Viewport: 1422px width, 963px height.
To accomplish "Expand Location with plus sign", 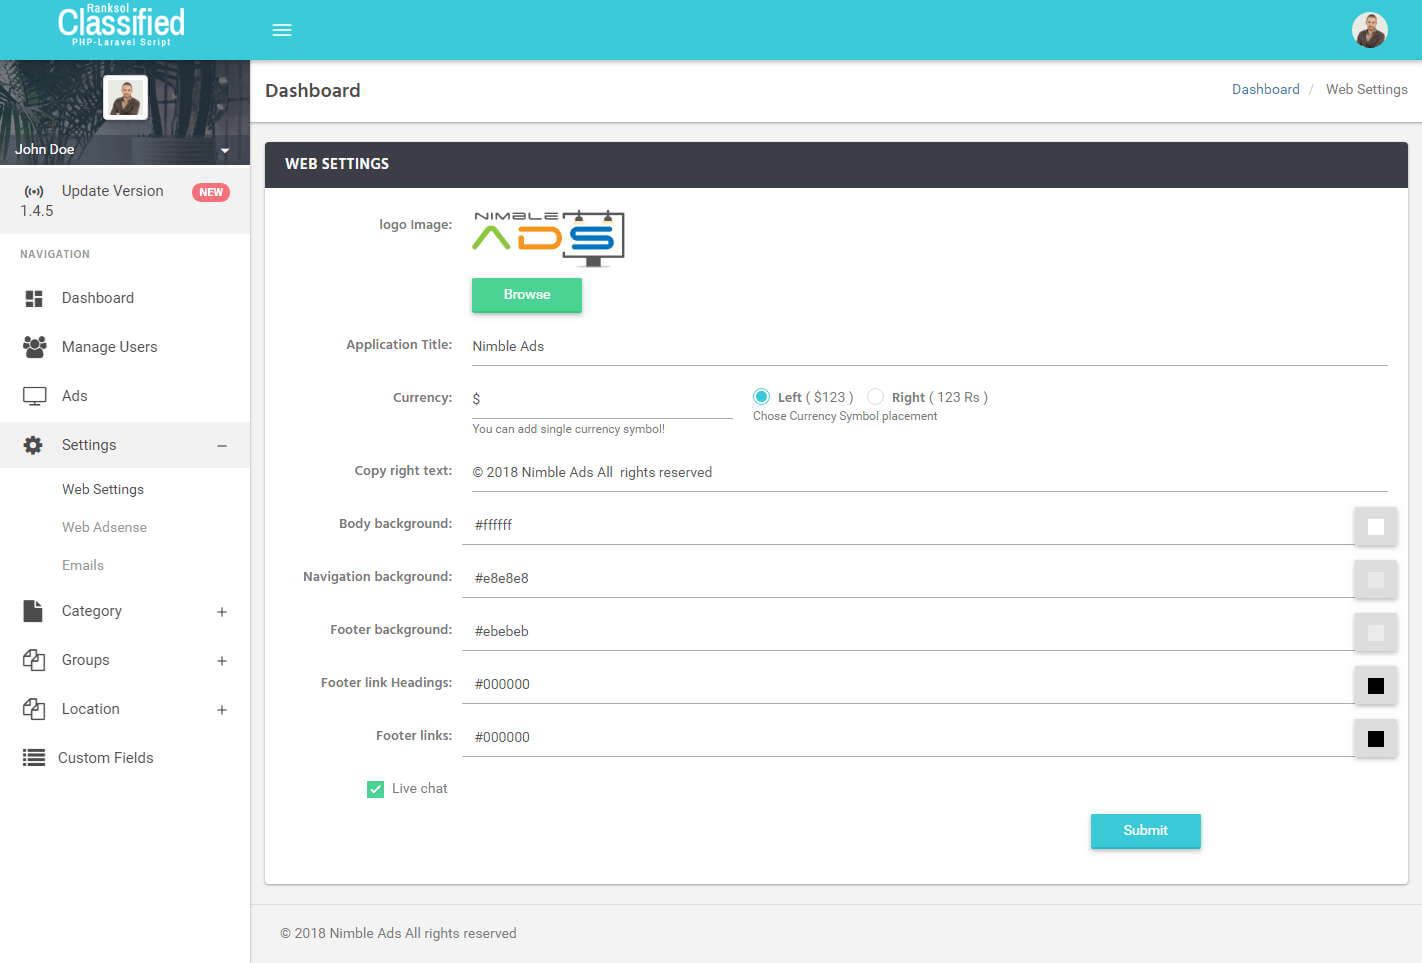I will click(222, 710).
